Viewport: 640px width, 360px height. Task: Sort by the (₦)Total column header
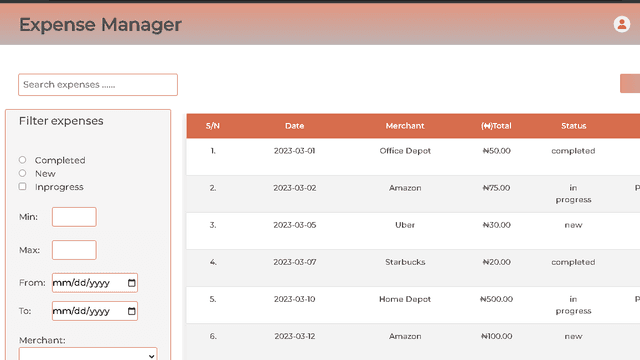[496, 126]
